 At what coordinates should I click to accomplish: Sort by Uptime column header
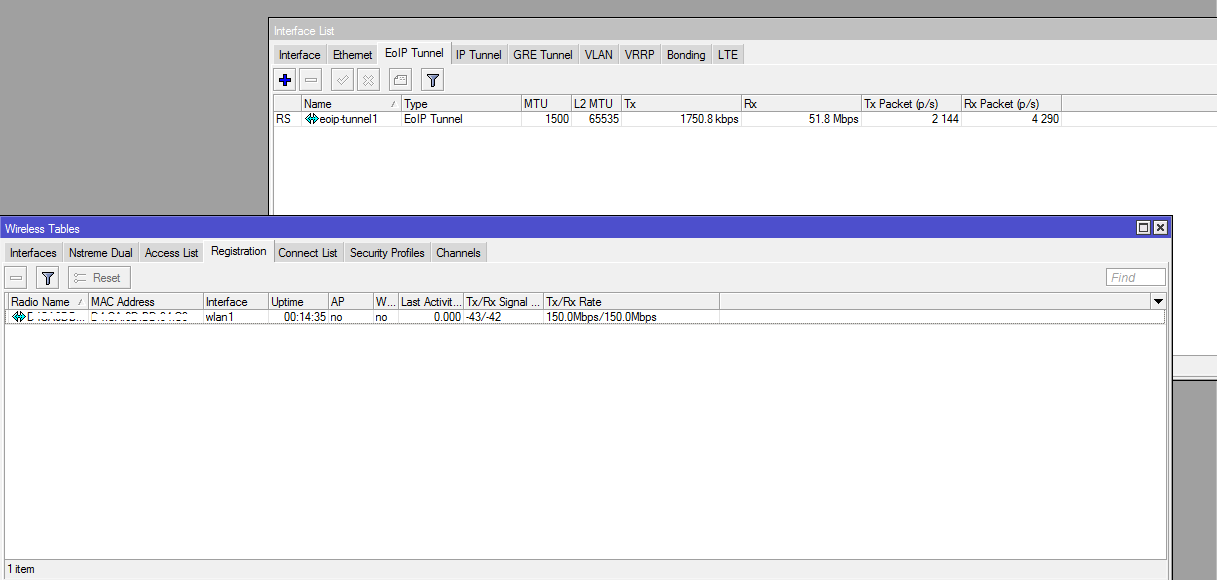299,302
